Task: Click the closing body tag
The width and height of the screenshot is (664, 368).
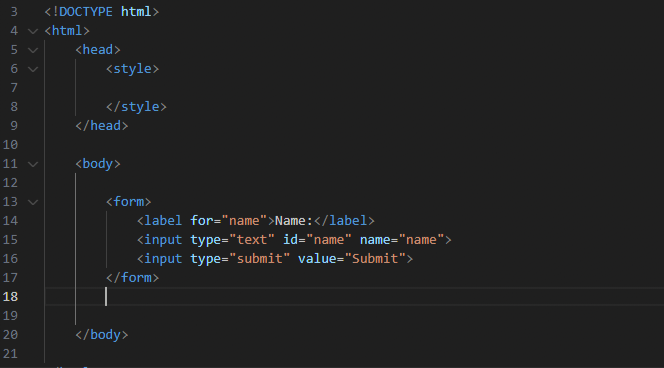Action: pos(102,335)
